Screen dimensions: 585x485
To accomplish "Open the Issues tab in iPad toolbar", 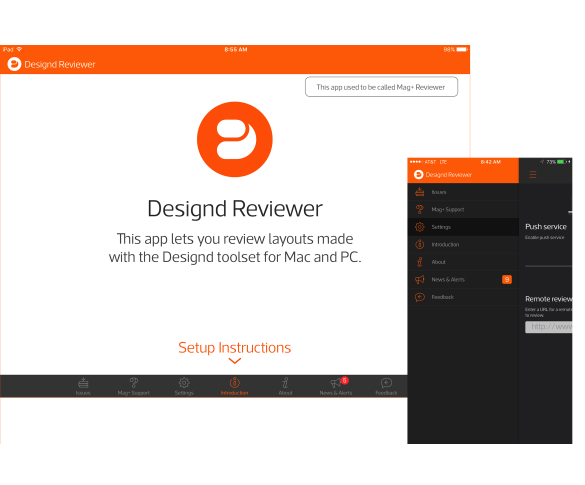I will click(x=83, y=386).
